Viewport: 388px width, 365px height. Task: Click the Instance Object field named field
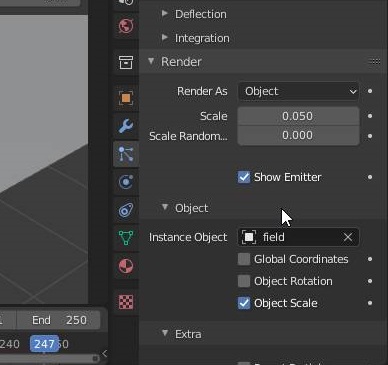click(299, 237)
